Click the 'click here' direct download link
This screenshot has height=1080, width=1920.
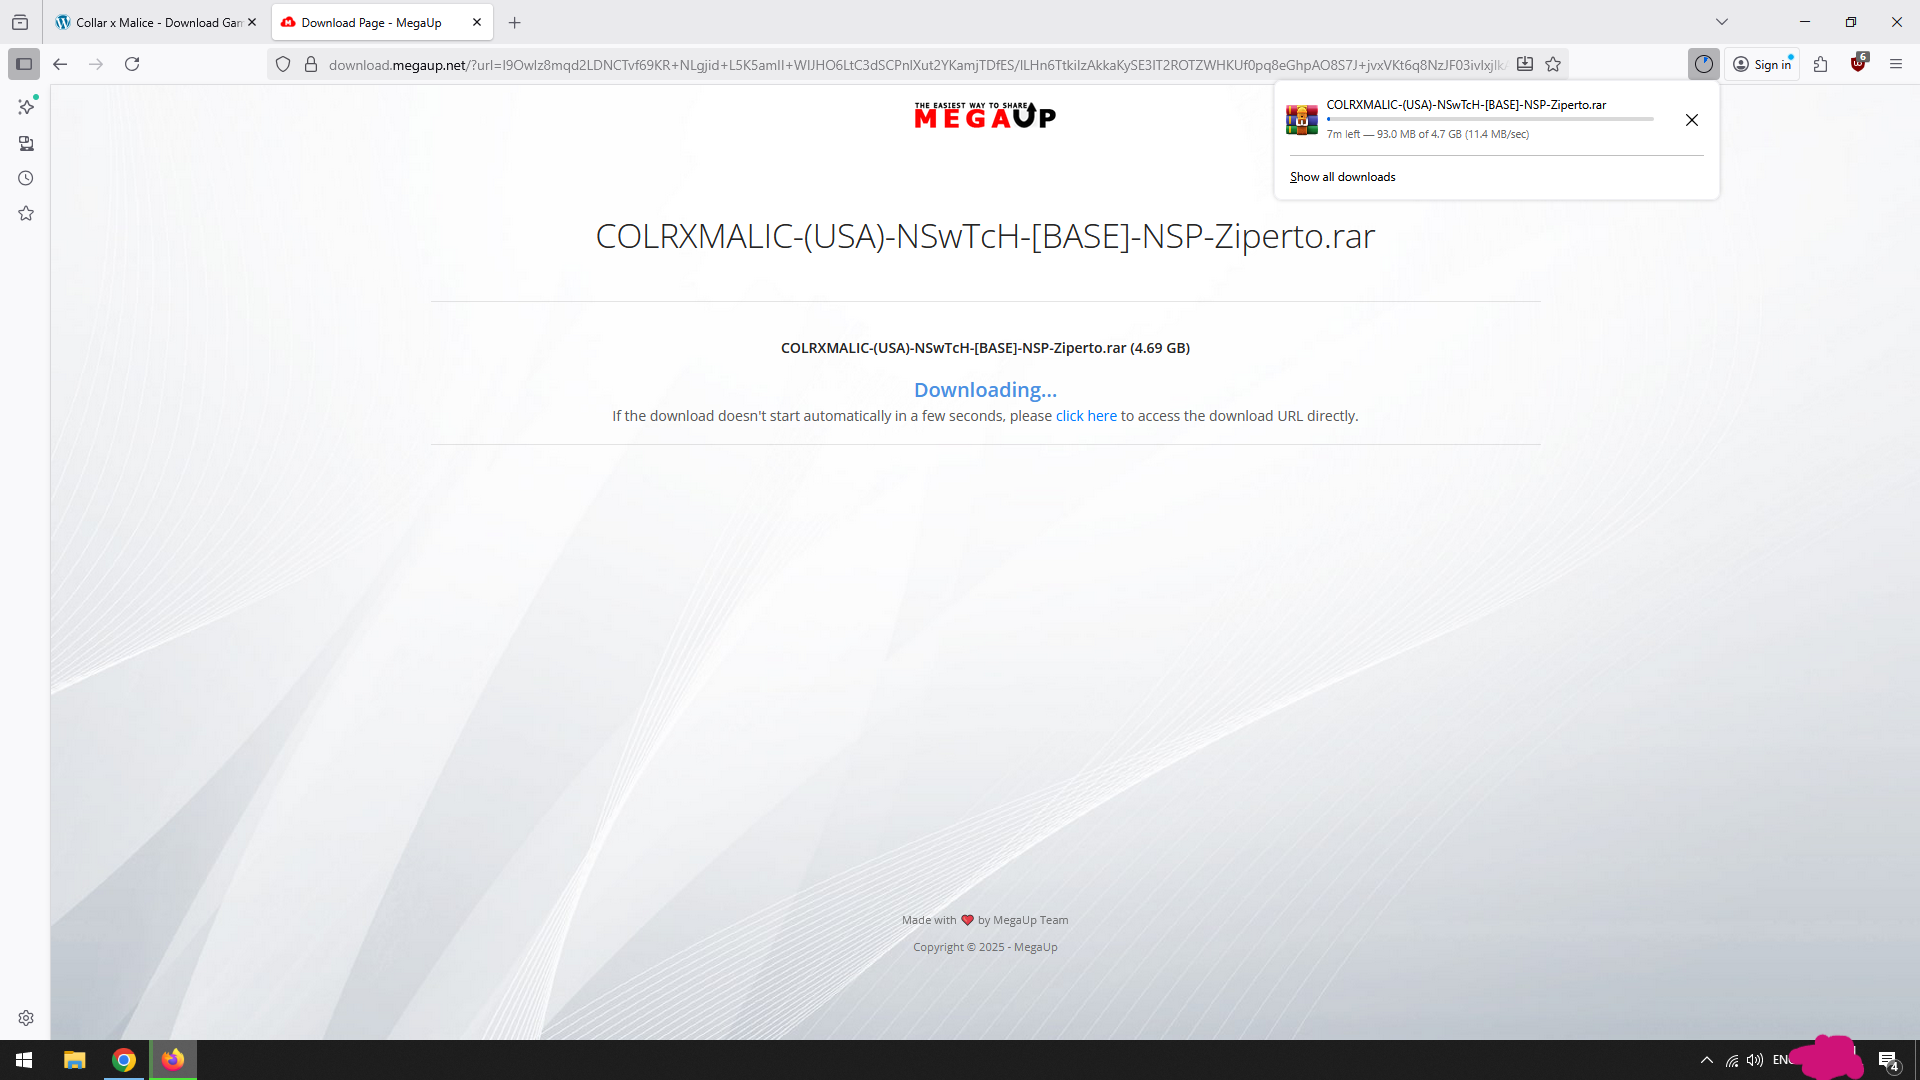[x=1086, y=416]
